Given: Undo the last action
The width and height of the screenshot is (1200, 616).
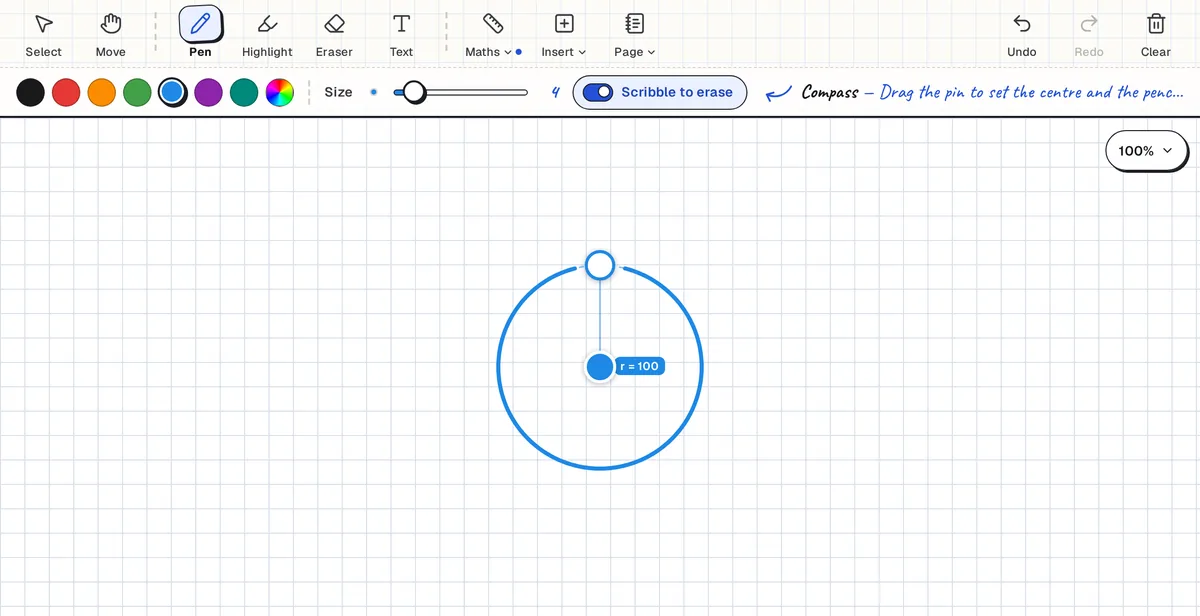Looking at the screenshot, I should [1021, 35].
